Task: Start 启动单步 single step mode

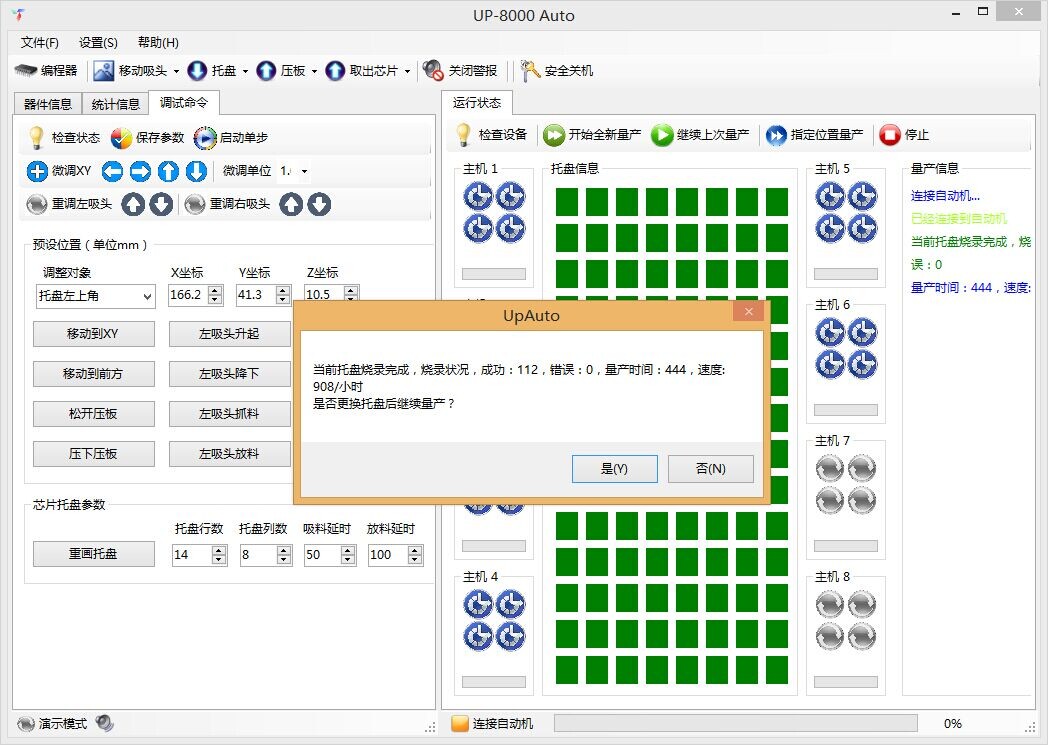Action: point(205,137)
